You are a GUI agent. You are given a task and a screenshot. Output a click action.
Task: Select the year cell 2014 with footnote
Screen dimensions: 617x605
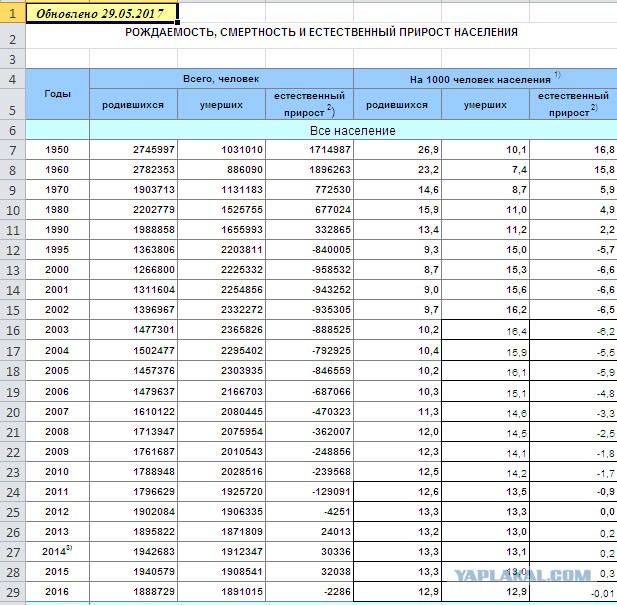(x=57, y=552)
